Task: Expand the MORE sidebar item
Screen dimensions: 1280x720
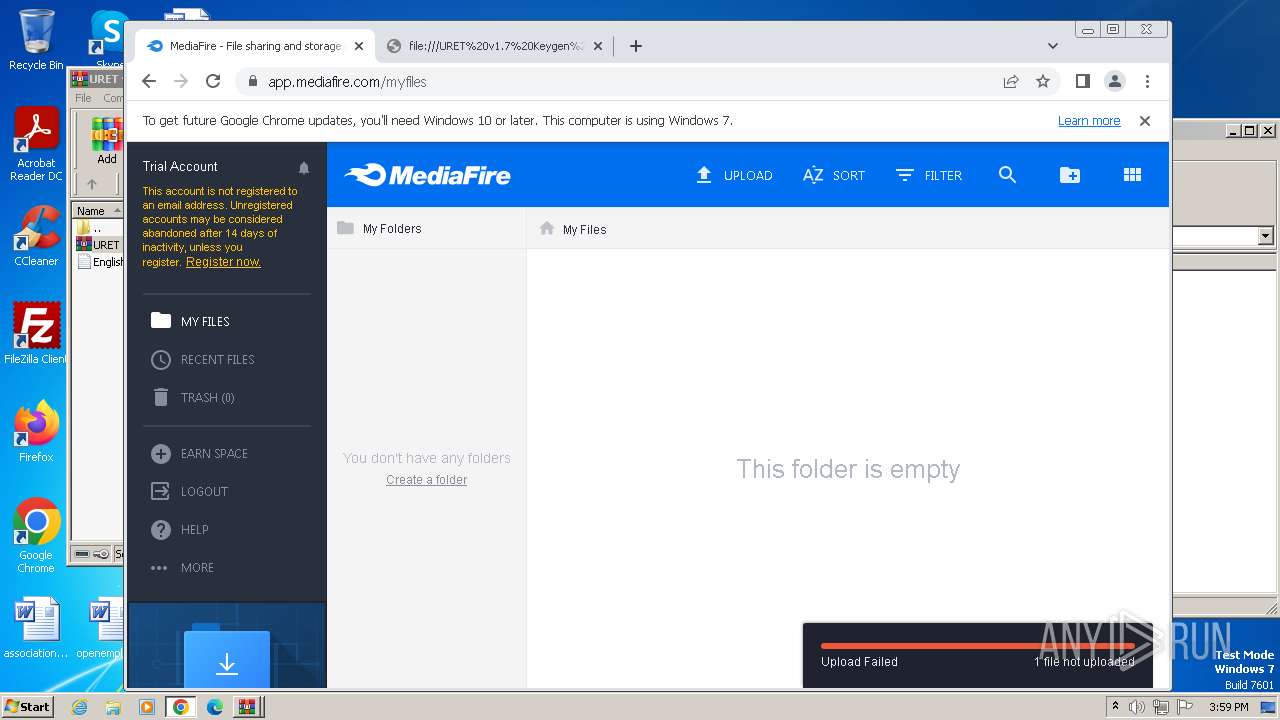Action: [x=182, y=567]
